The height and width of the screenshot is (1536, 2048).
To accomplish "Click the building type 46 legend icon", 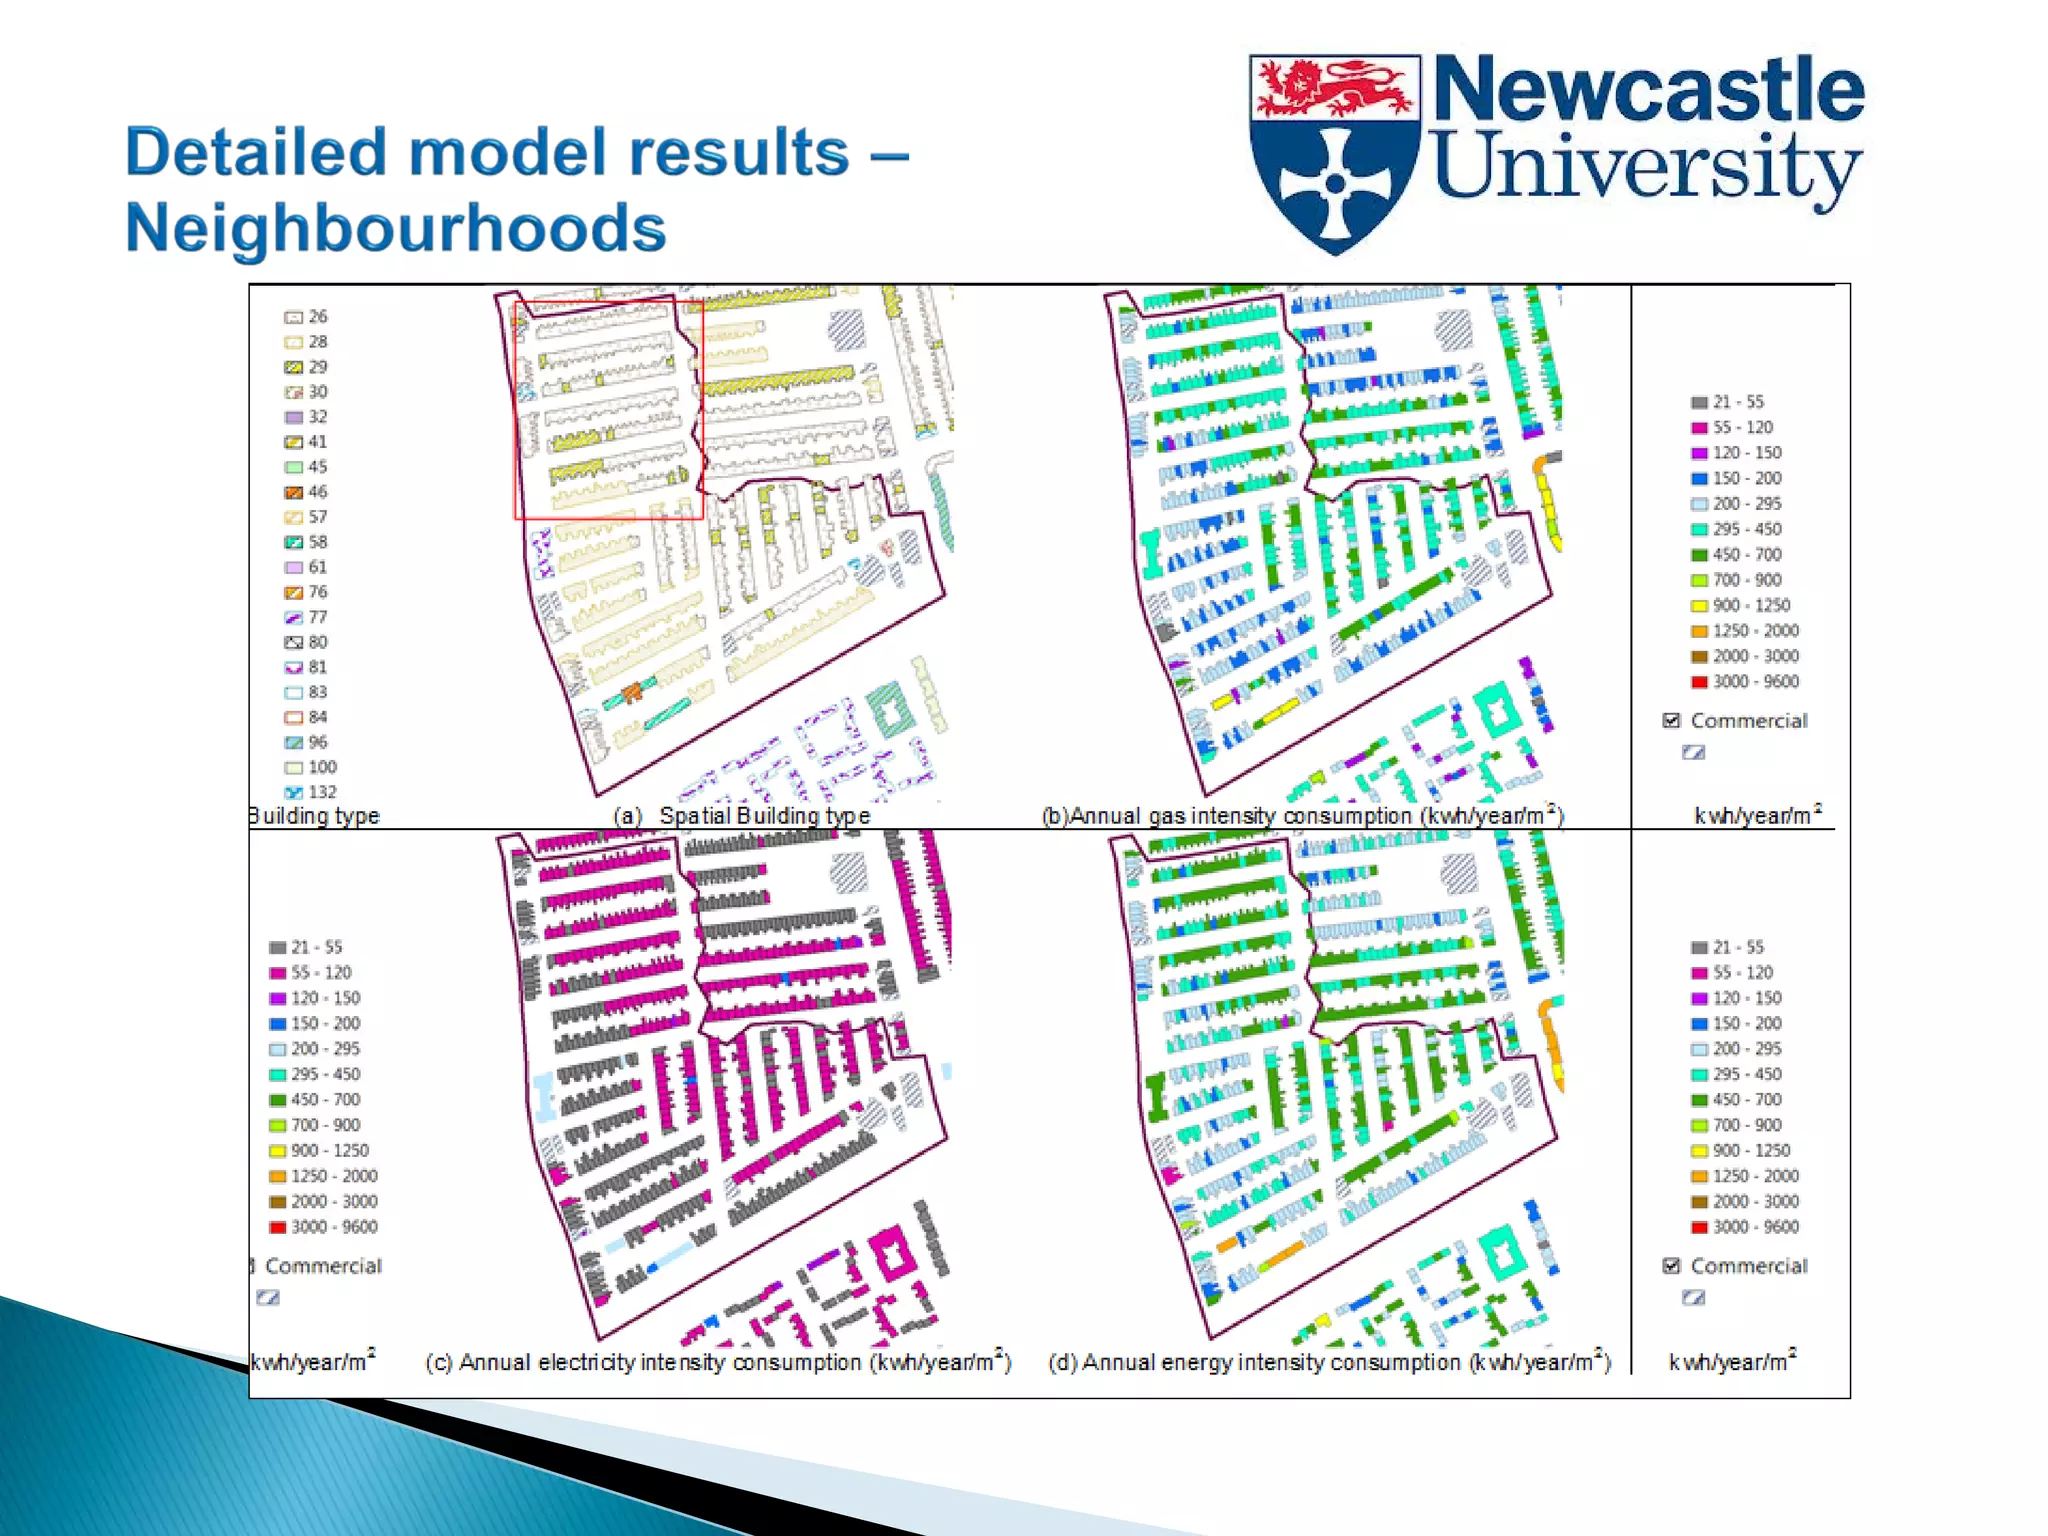I will [x=293, y=492].
